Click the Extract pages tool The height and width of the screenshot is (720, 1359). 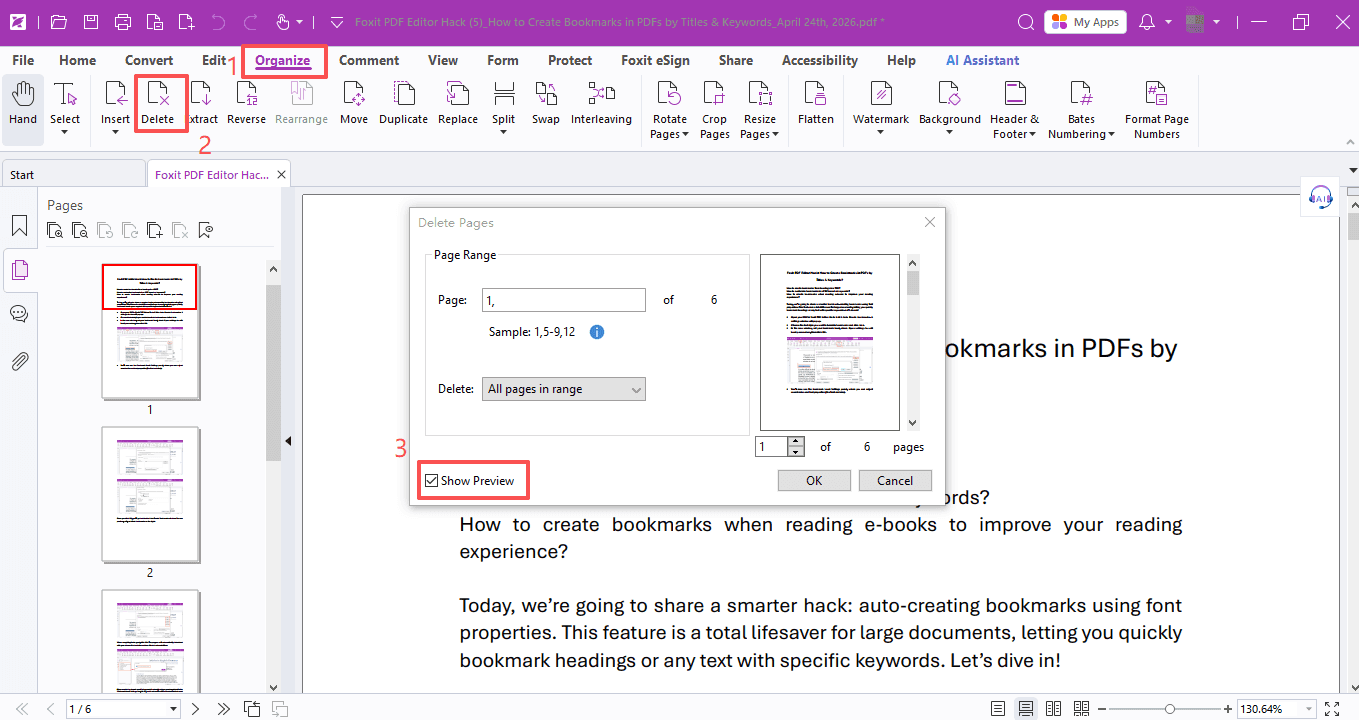[x=202, y=104]
